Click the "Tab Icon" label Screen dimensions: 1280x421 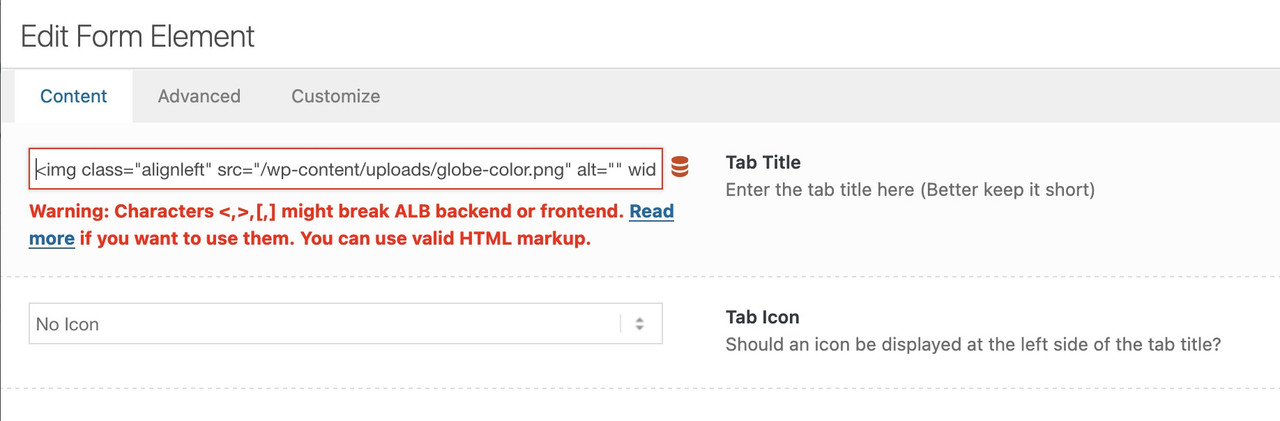point(762,317)
